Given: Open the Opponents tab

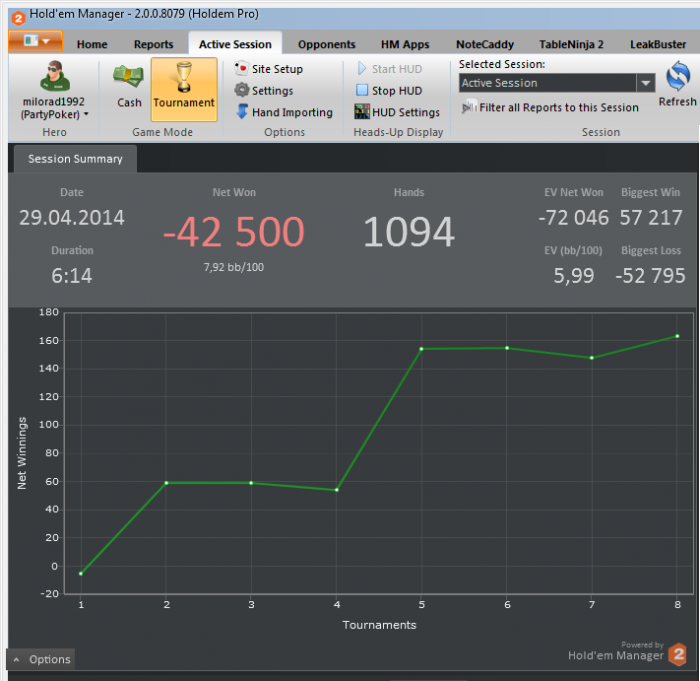Looking at the screenshot, I should pyautogui.click(x=326, y=44).
